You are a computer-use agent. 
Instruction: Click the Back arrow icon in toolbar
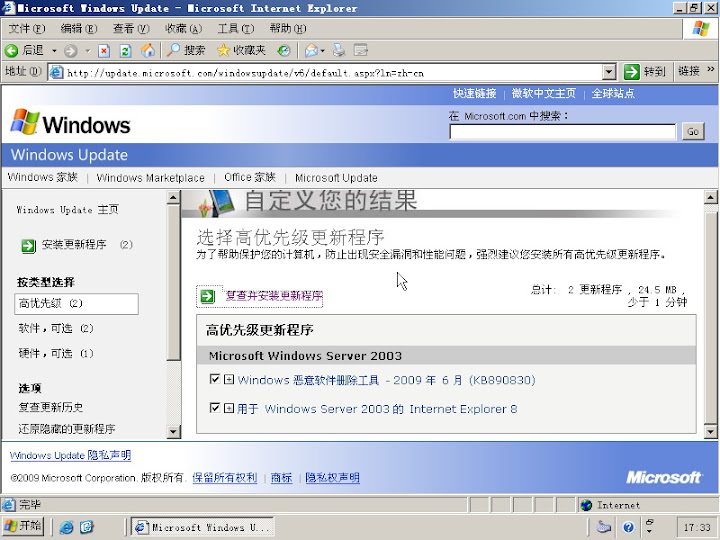[x=11, y=51]
